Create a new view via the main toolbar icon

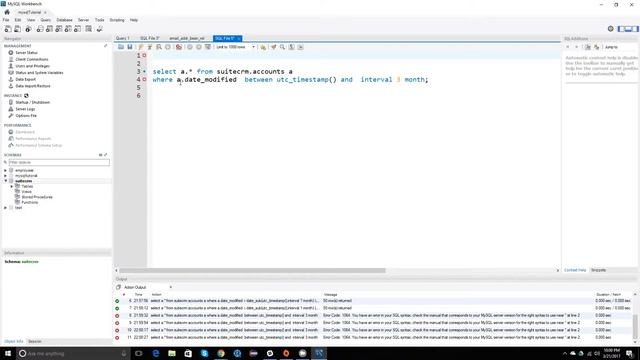pyautogui.click(x=59, y=29)
